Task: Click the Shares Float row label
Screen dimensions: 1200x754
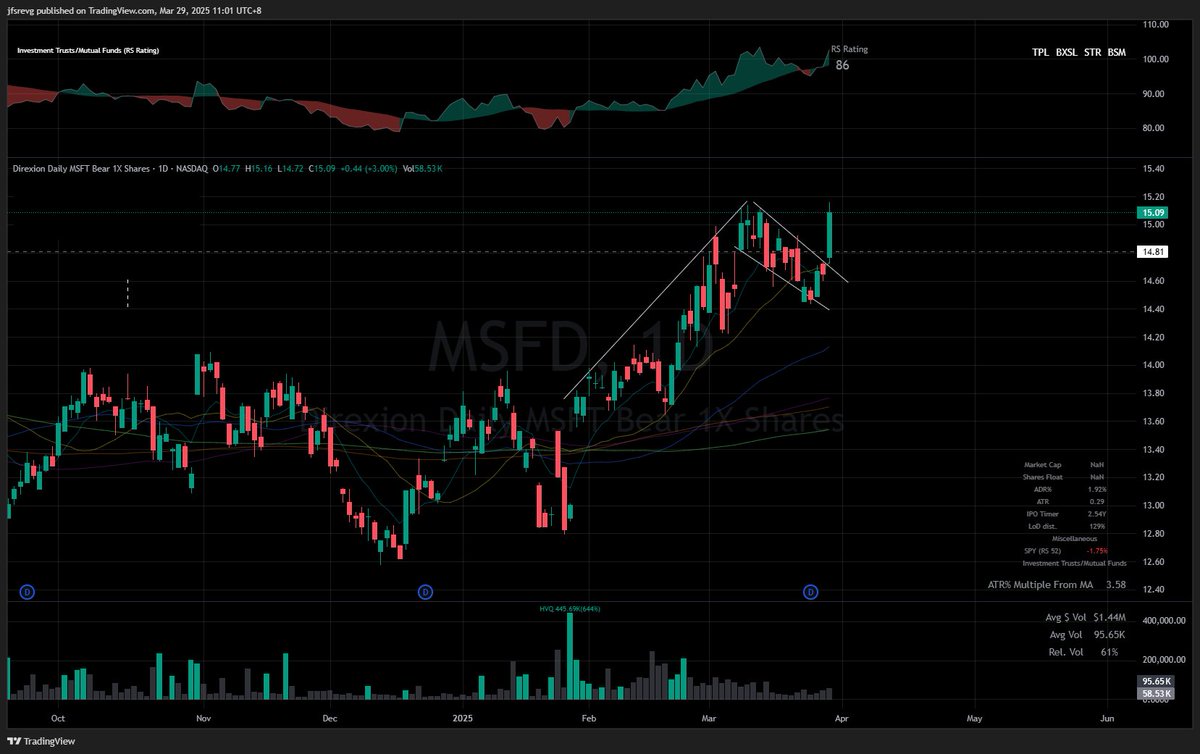Action: click(1043, 477)
